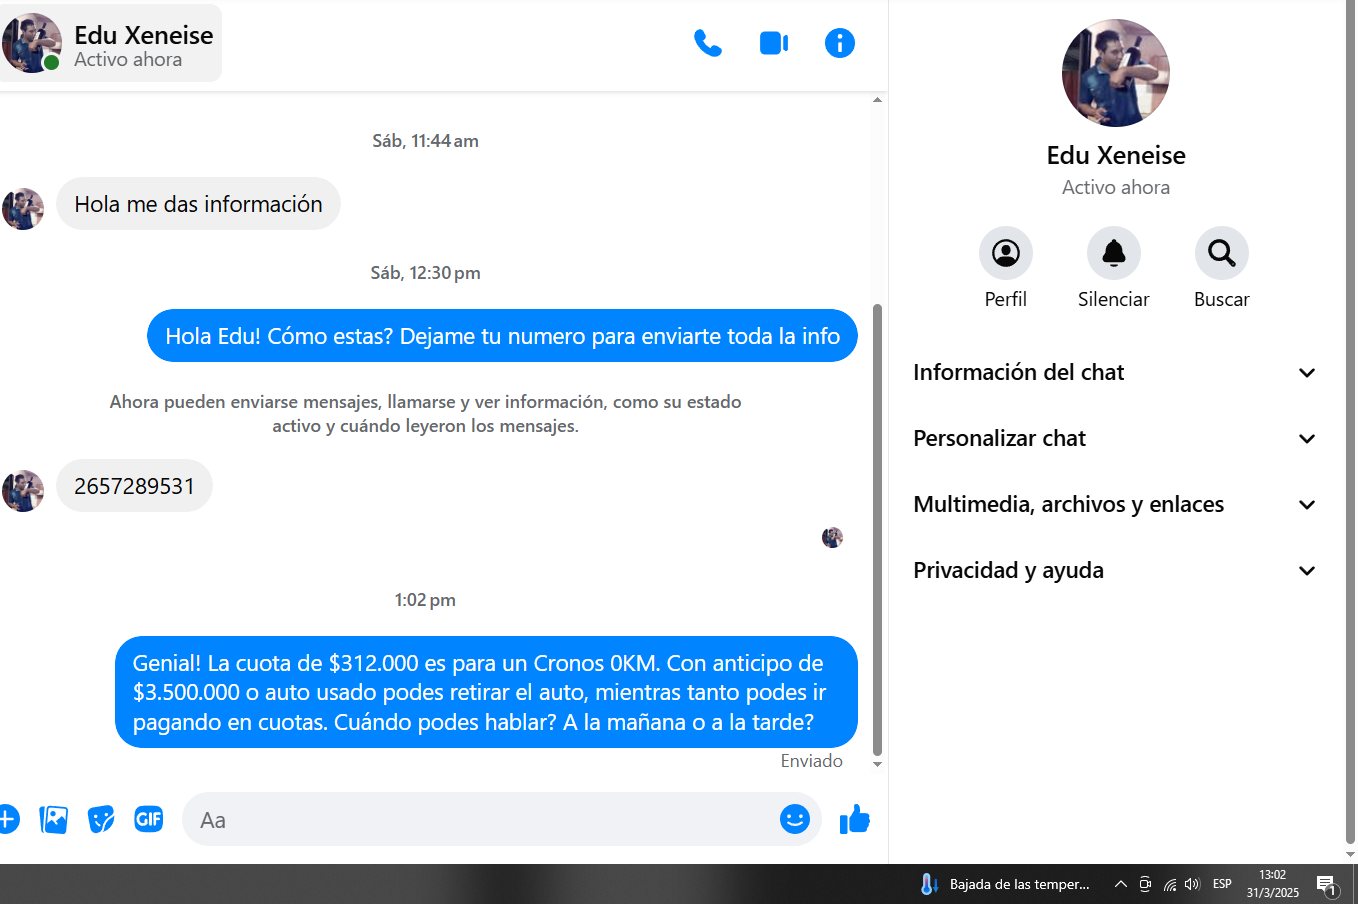Attach a photo using the image icon
The height and width of the screenshot is (904, 1358).
pyautogui.click(x=53, y=819)
